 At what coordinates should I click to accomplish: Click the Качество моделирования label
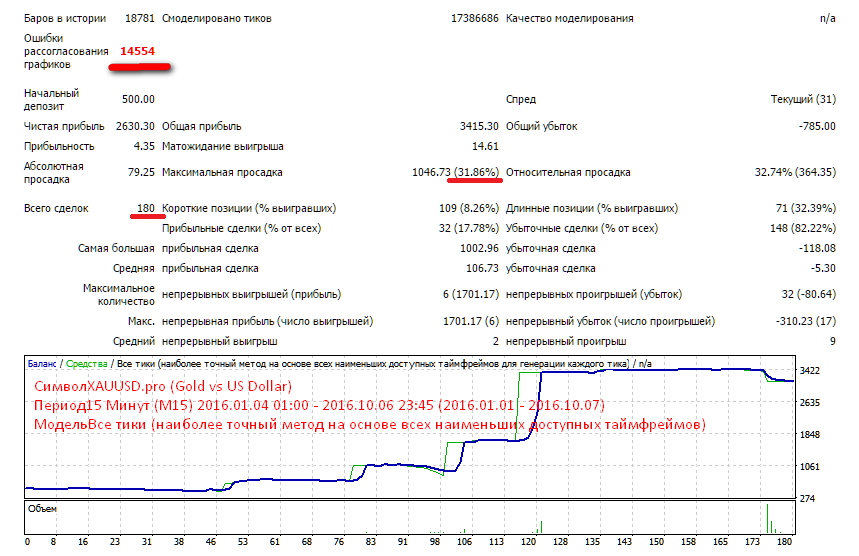[x=570, y=18]
